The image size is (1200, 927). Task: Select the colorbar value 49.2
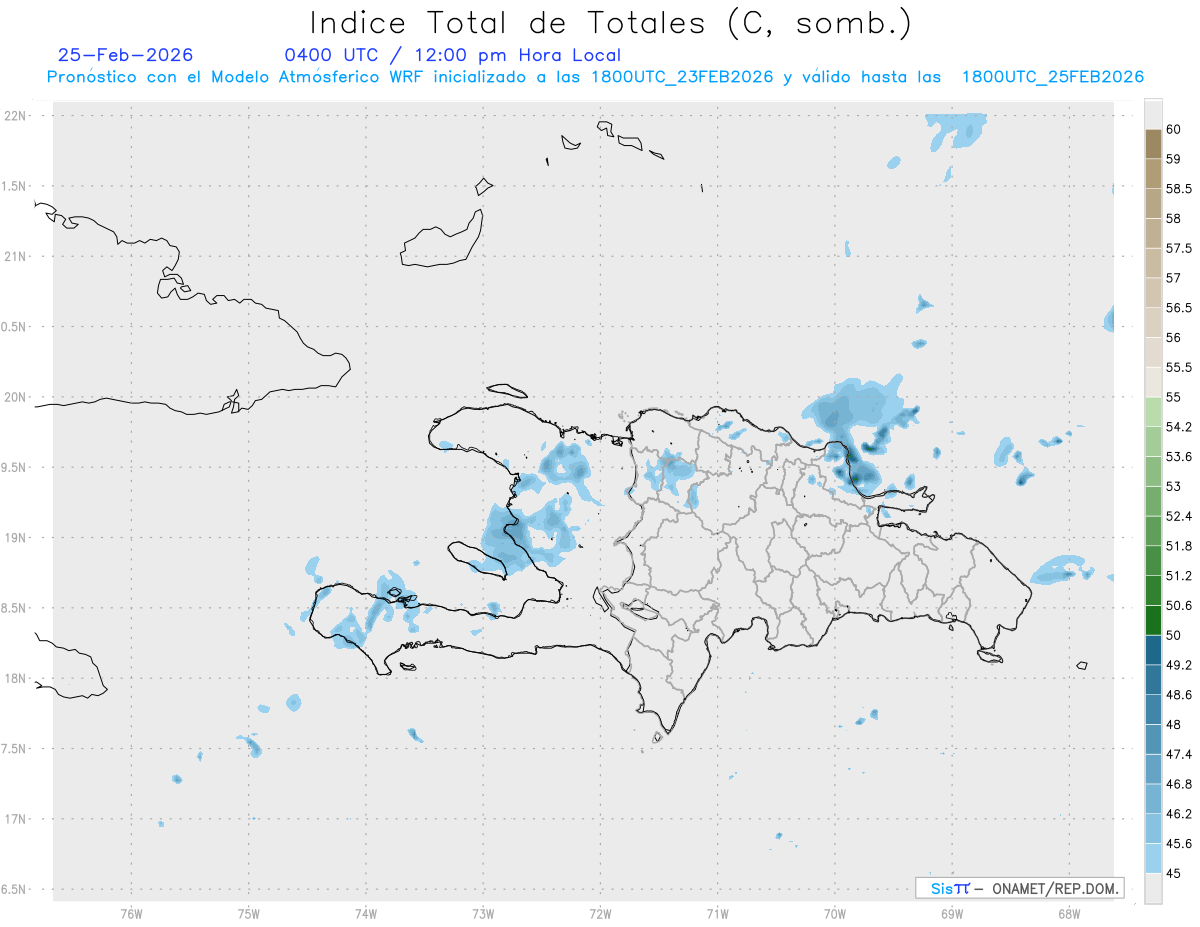click(x=1179, y=665)
